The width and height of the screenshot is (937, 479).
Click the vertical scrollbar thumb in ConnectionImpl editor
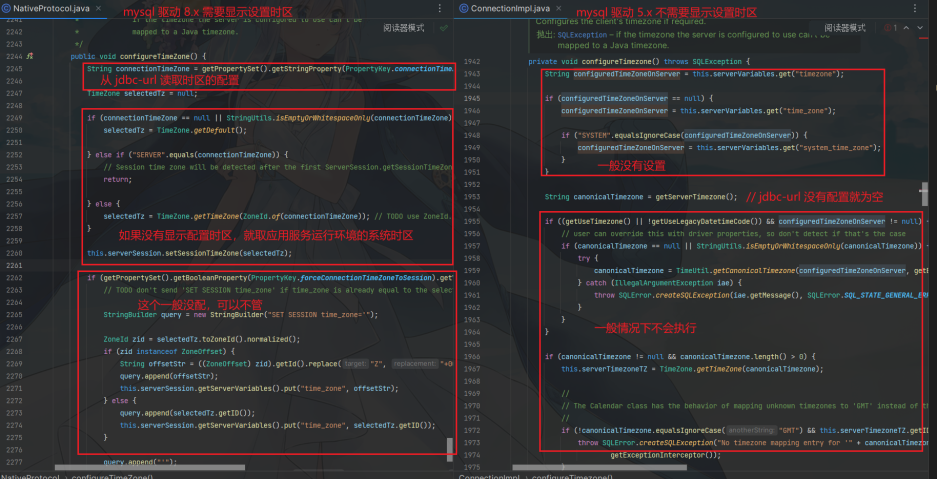pos(926,194)
